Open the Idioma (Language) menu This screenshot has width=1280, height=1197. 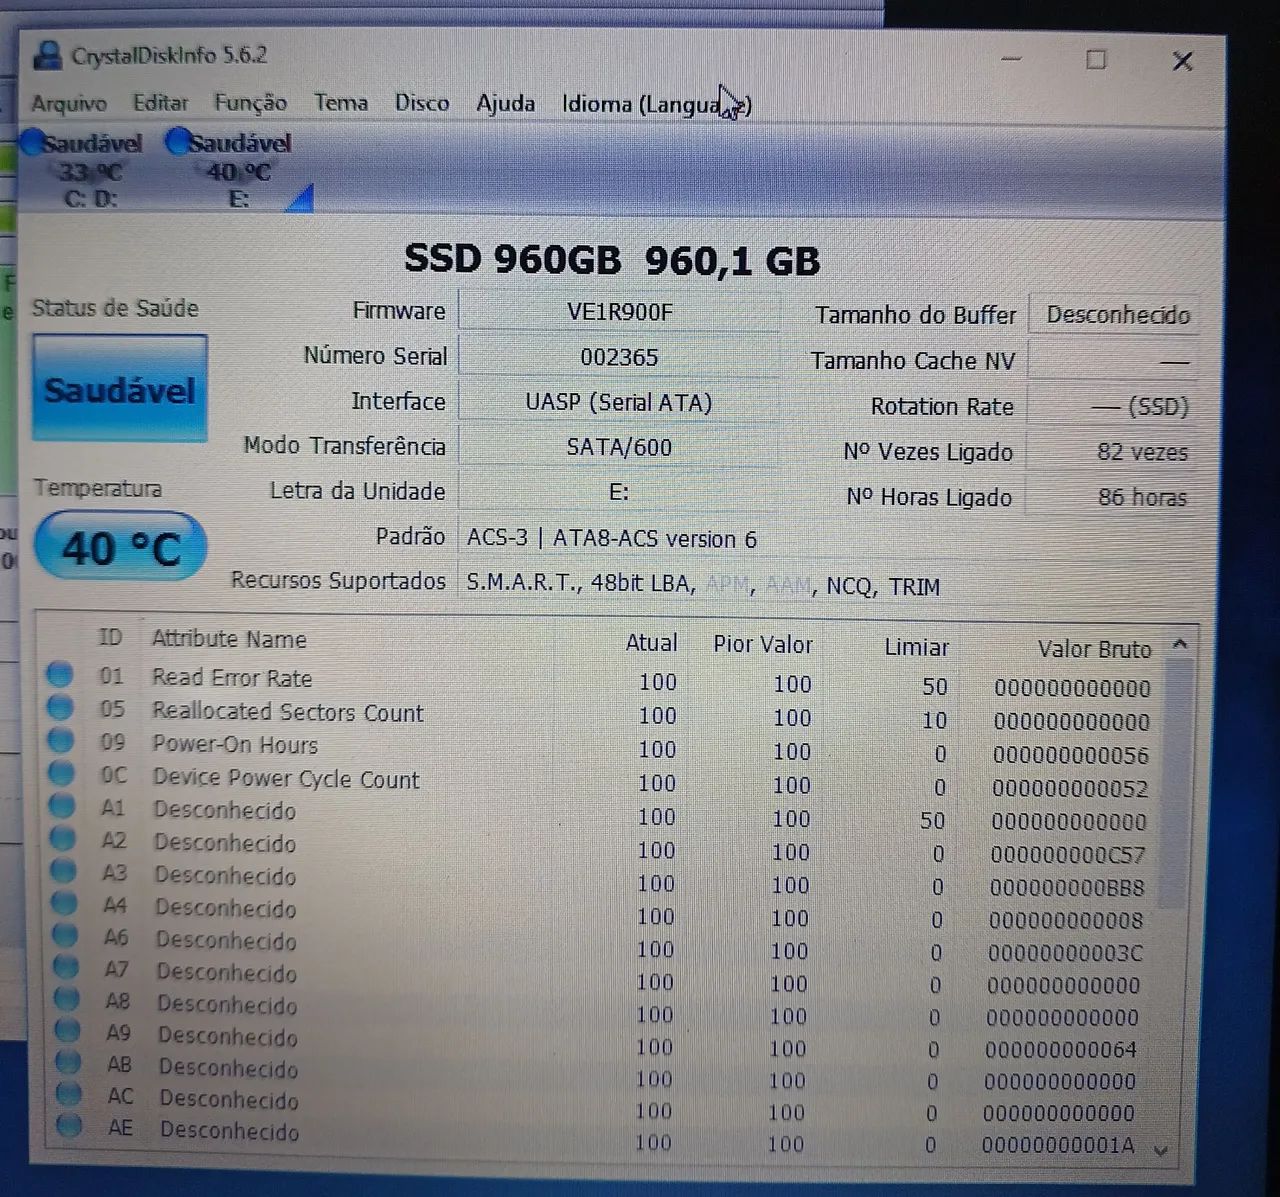[x=656, y=105]
